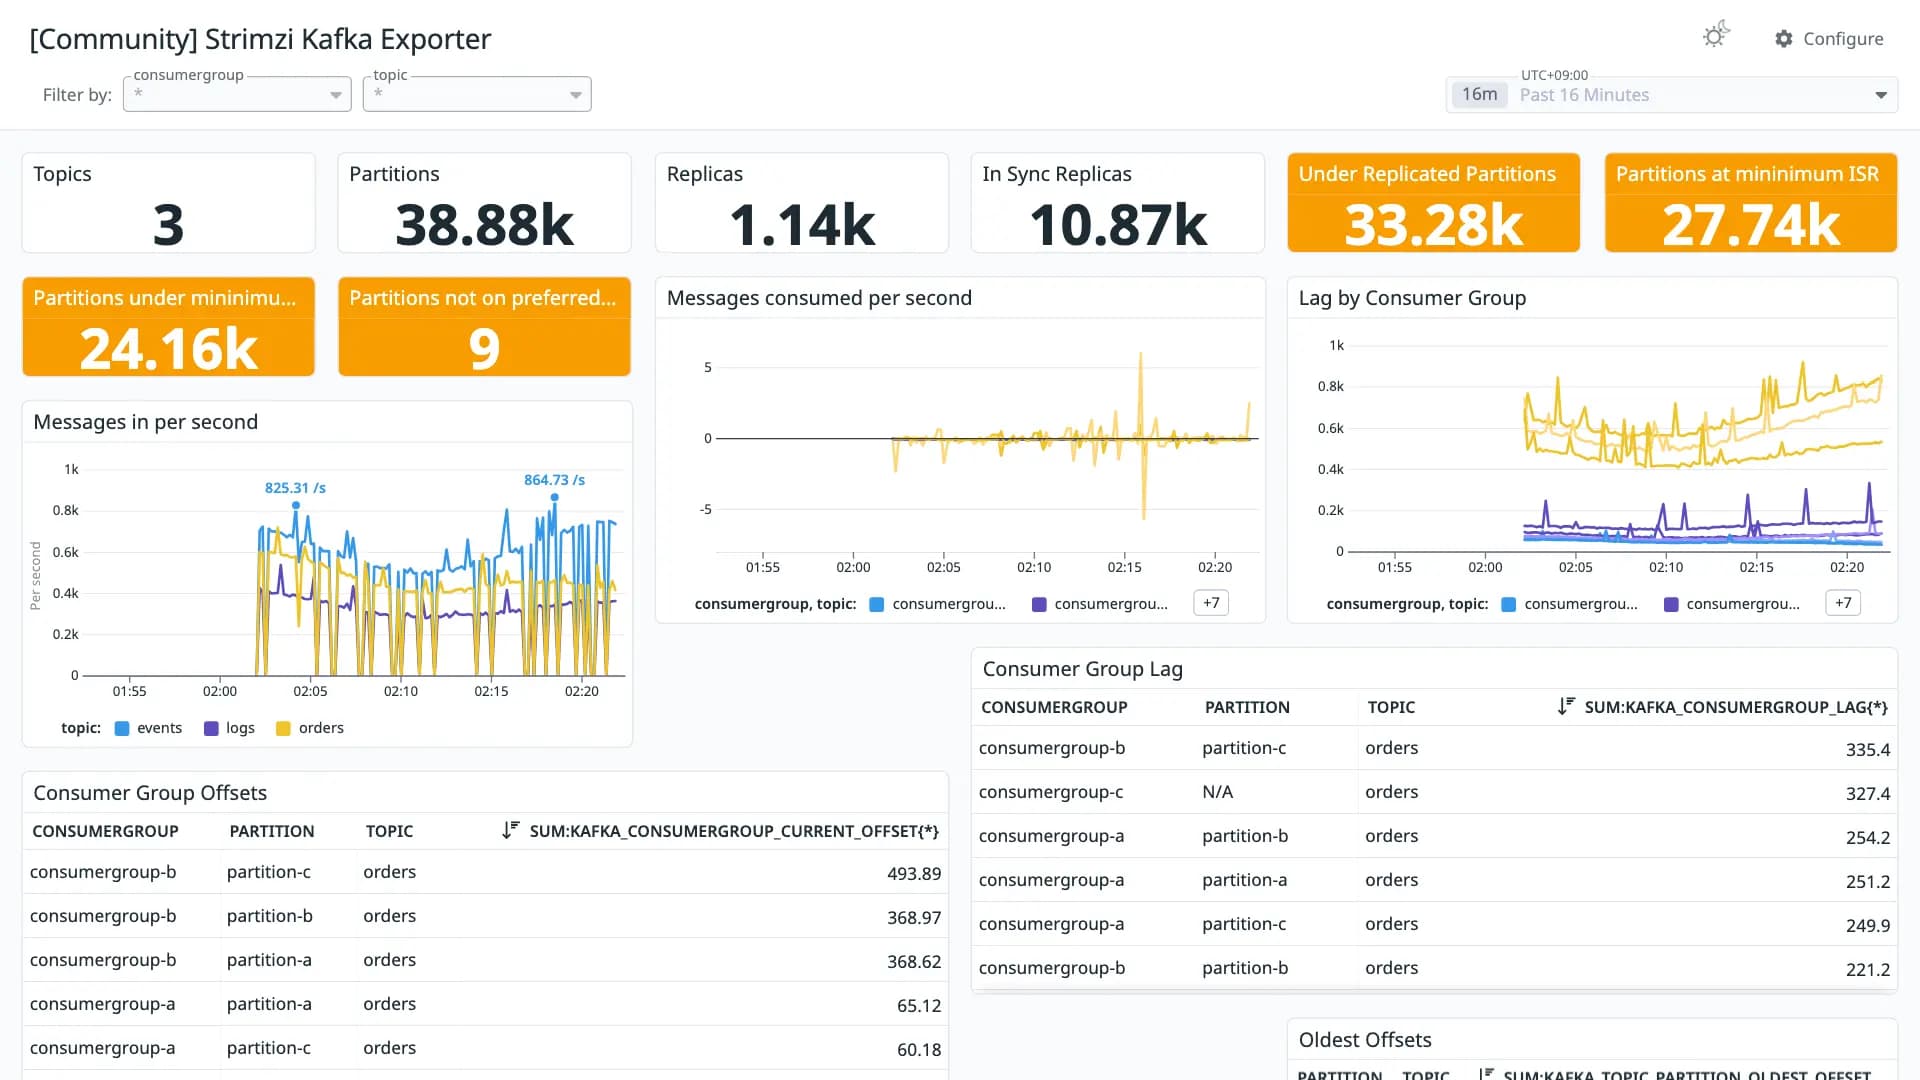Click the 825.31 /s peak marker
This screenshot has height=1080, width=1920.
coord(296,505)
